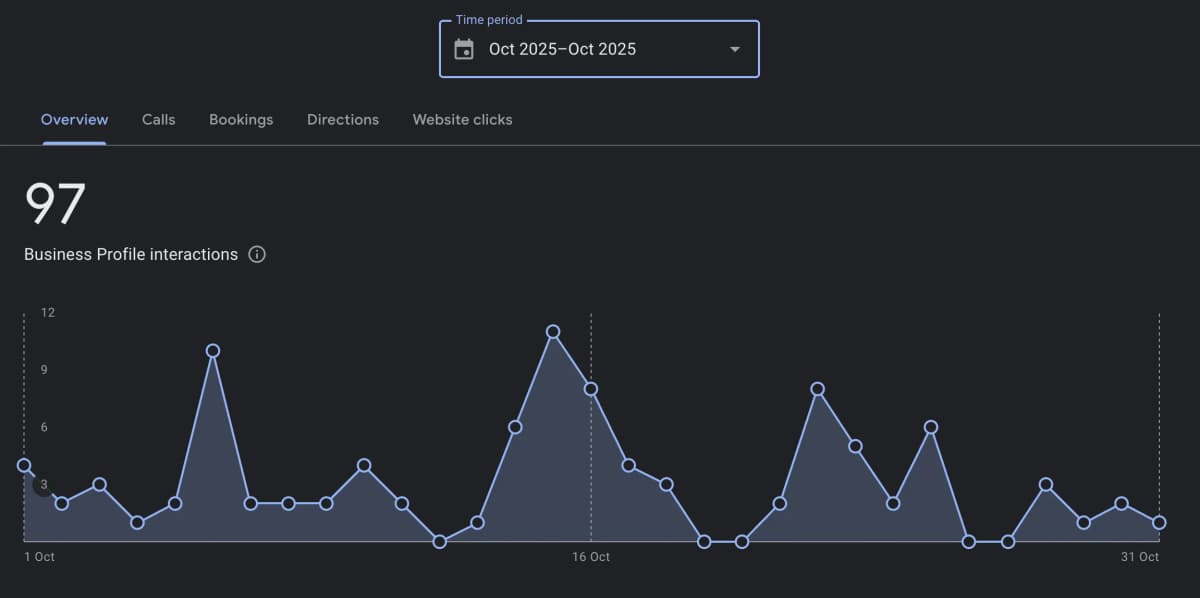Viewport: 1200px width, 598px height.
Task: Click the early-October spike data point
Action: coord(213,349)
